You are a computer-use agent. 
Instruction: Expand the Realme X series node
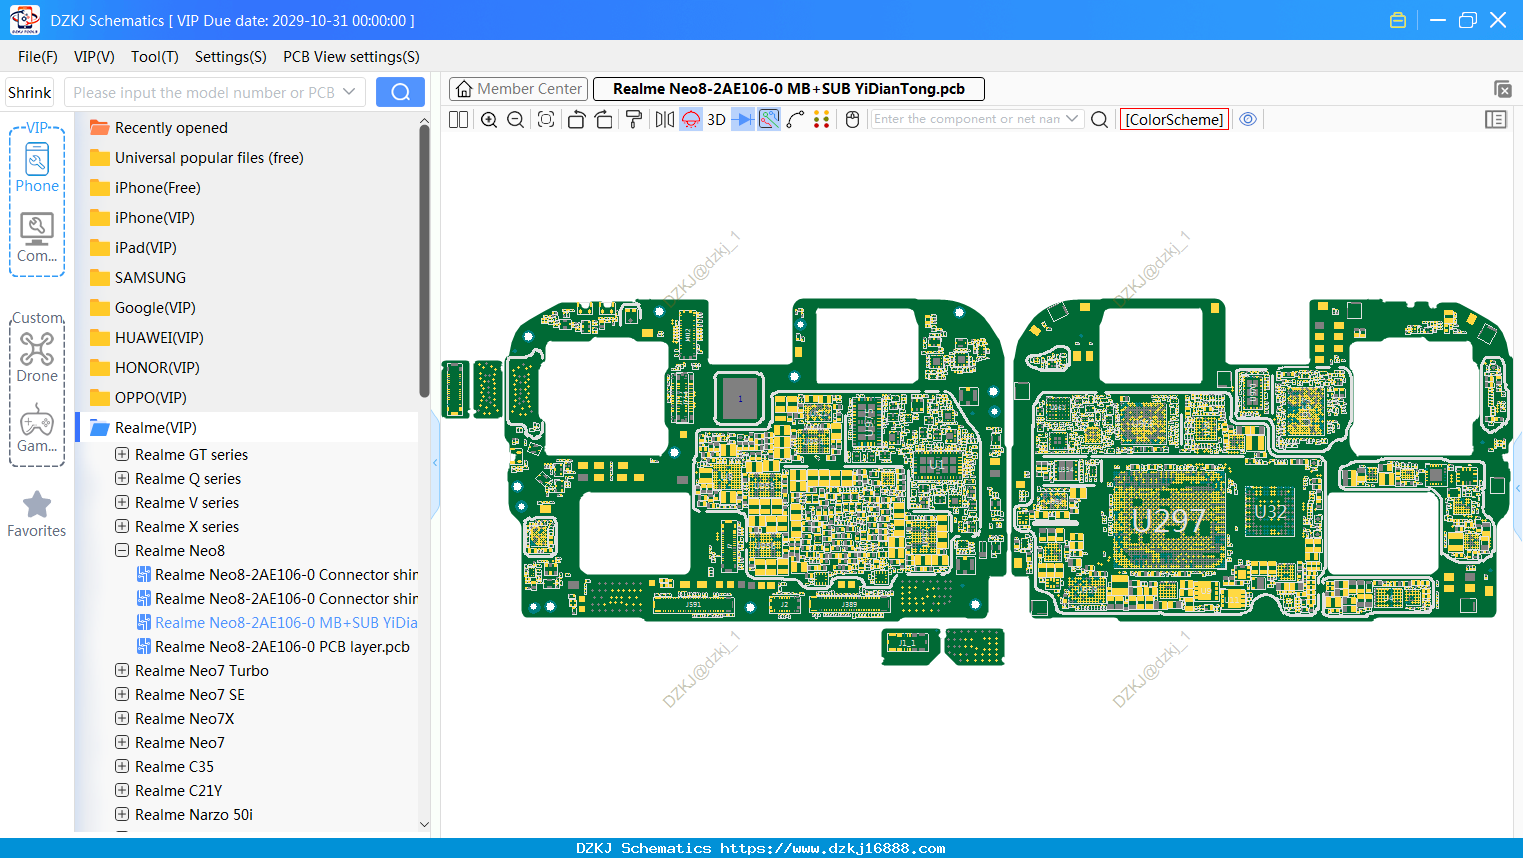point(122,526)
